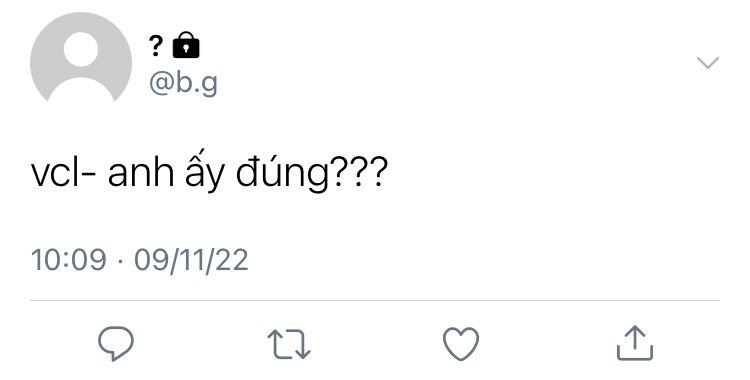Click the word "anh" in tweet text

pos(141,172)
